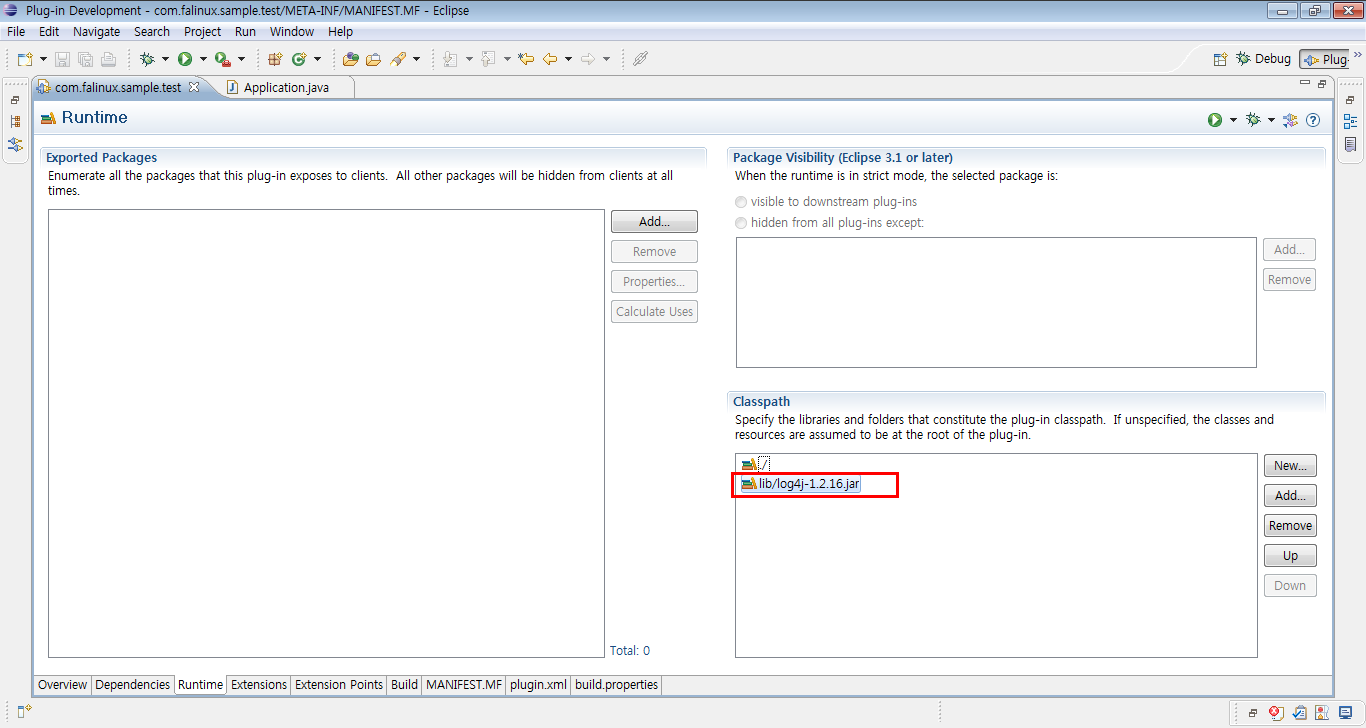The width and height of the screenshot is (1366, 728).
Task: Click the Open Task folder icon
Action: pos(373,59)
